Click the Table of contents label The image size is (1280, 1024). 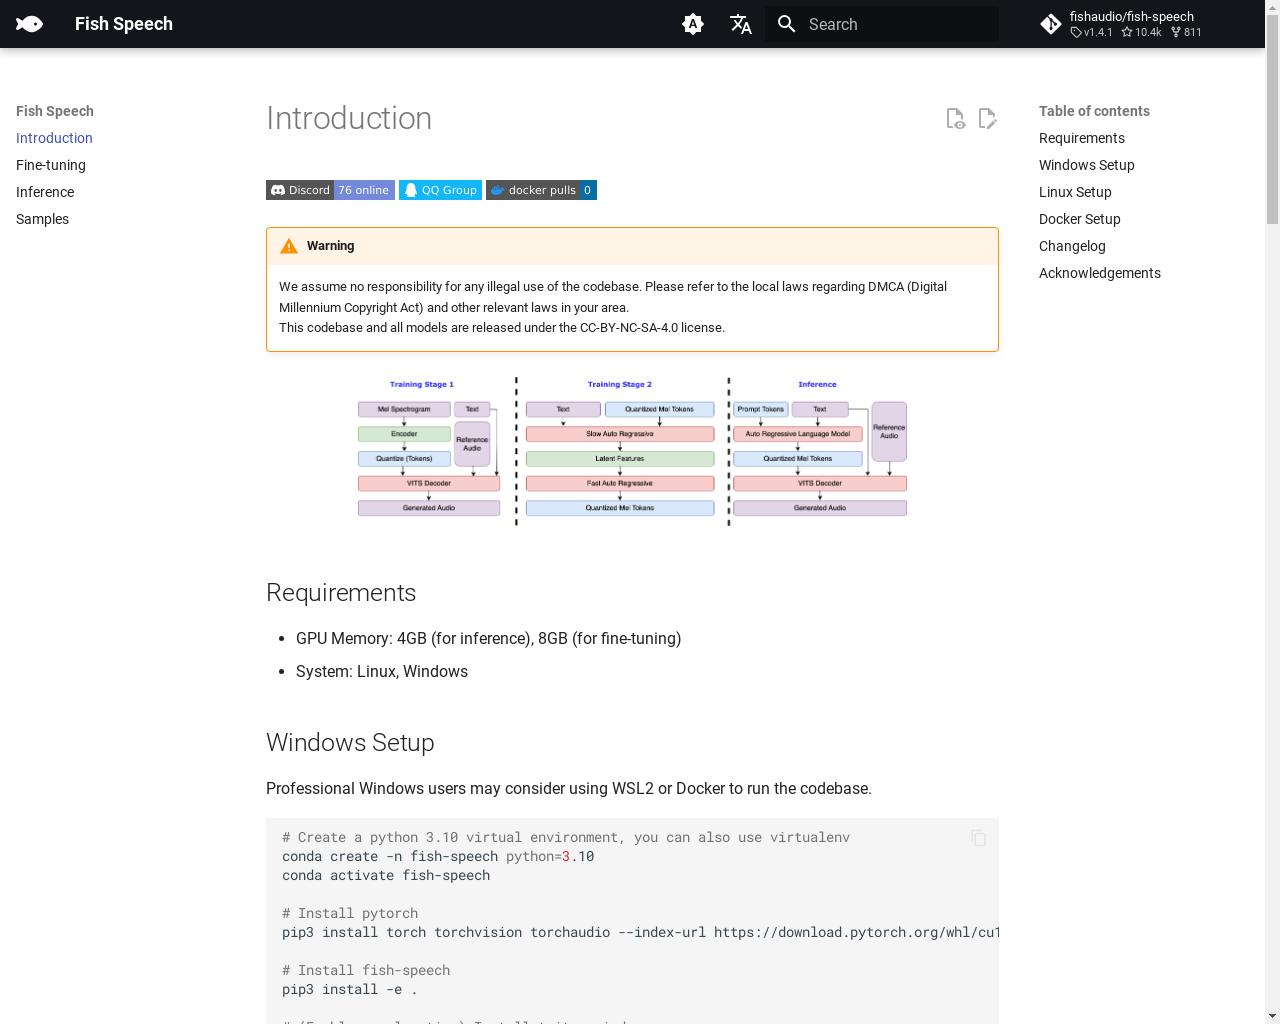tap(1094, 111)
